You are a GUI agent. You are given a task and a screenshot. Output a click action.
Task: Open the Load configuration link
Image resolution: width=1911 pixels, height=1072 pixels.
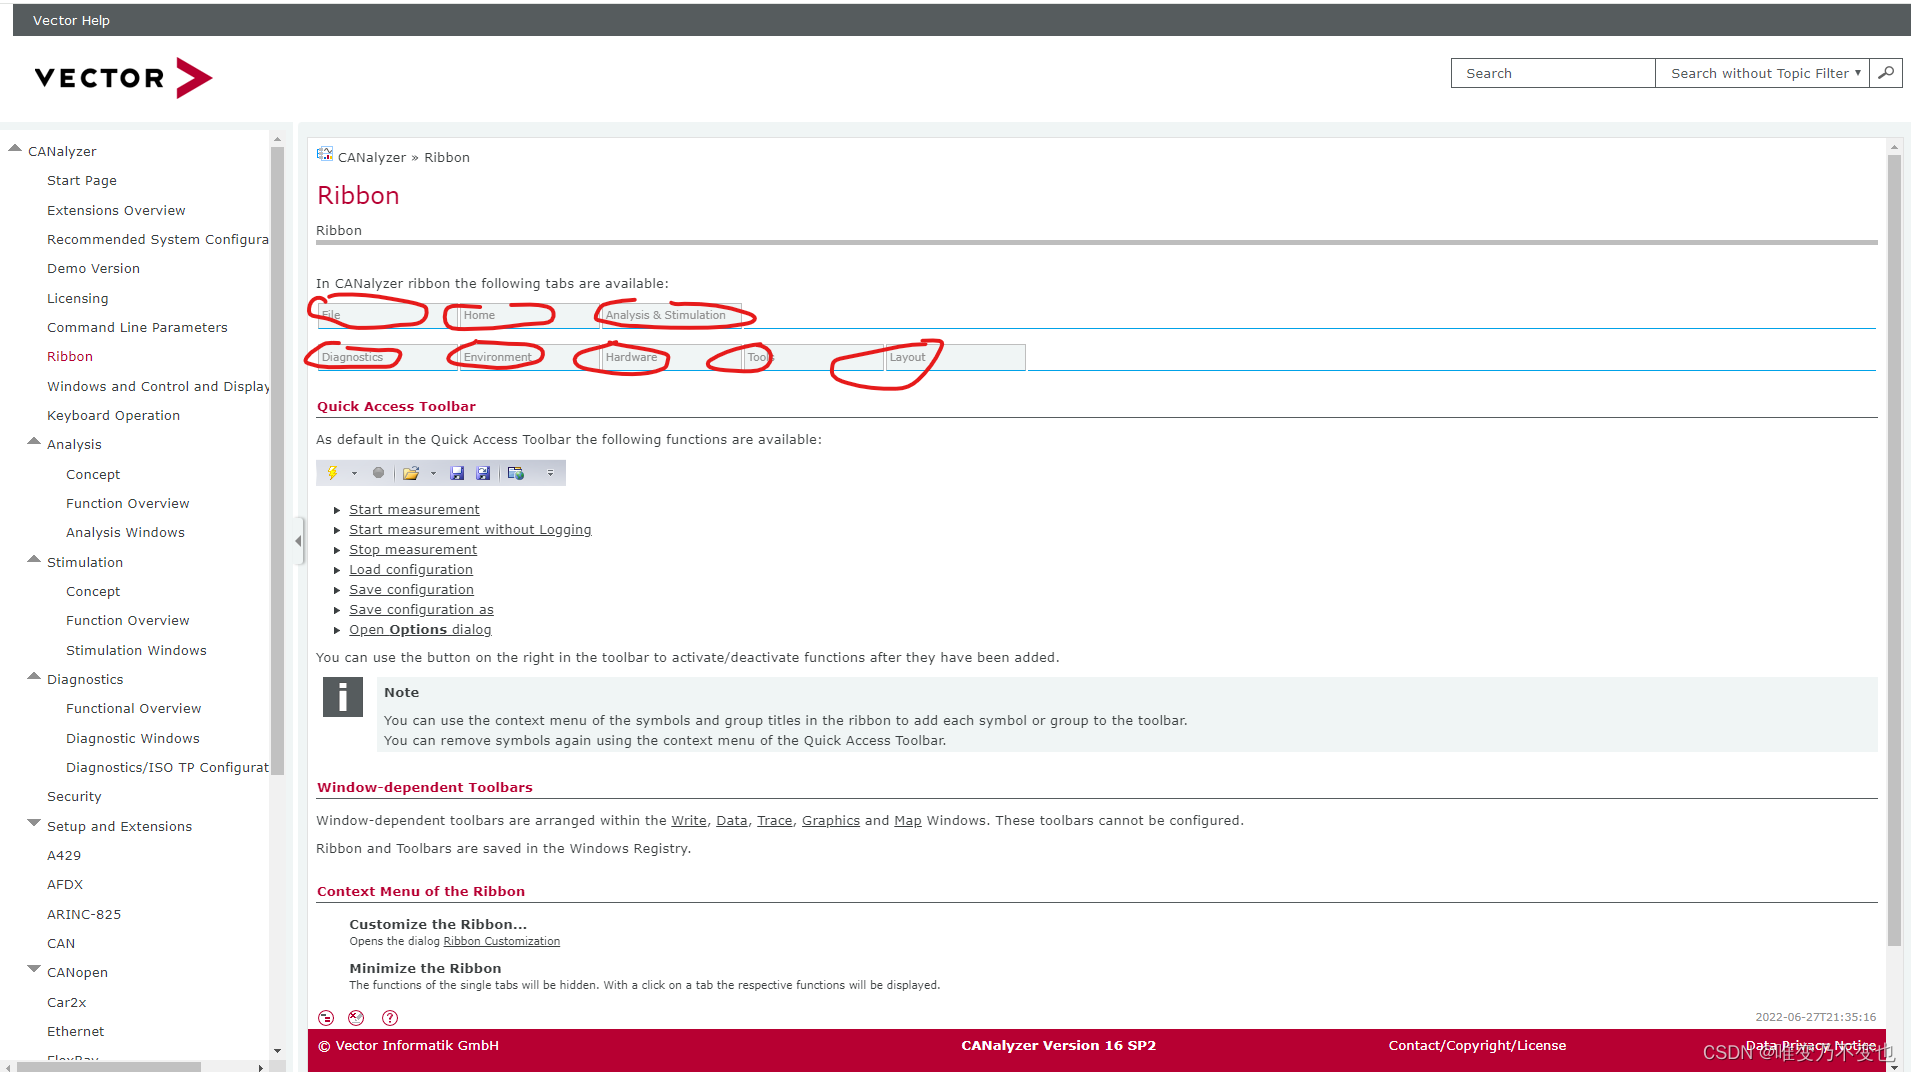point(411,570)
